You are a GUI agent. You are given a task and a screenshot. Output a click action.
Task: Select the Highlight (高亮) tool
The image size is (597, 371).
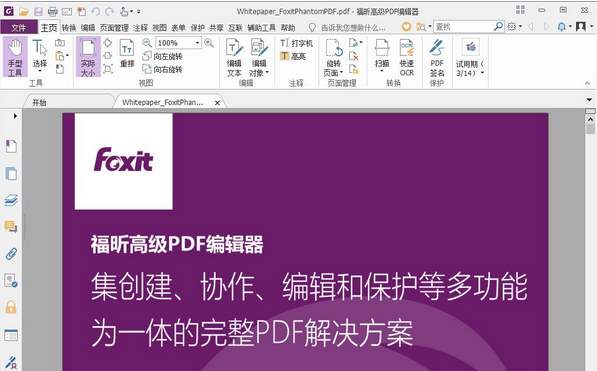(293, 56)
